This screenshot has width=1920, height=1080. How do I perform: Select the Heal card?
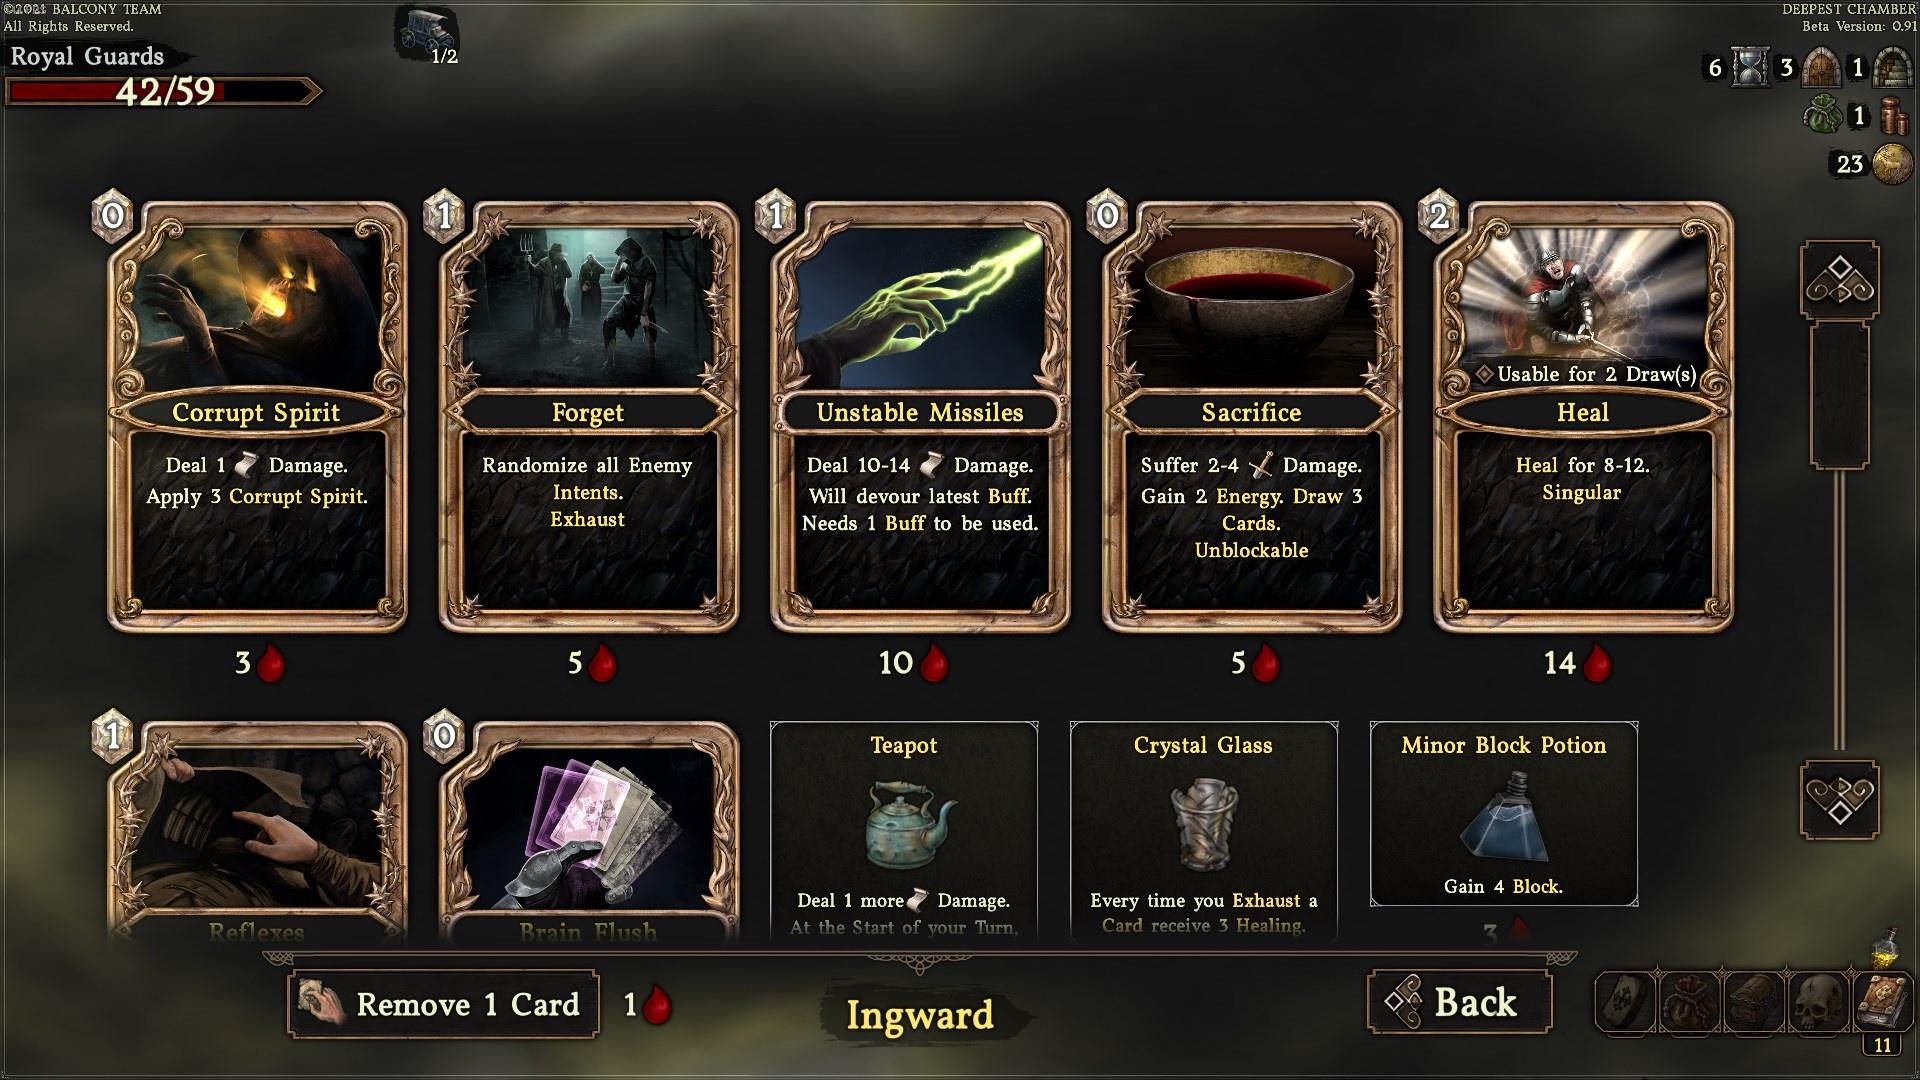[x=1583, y=417]
